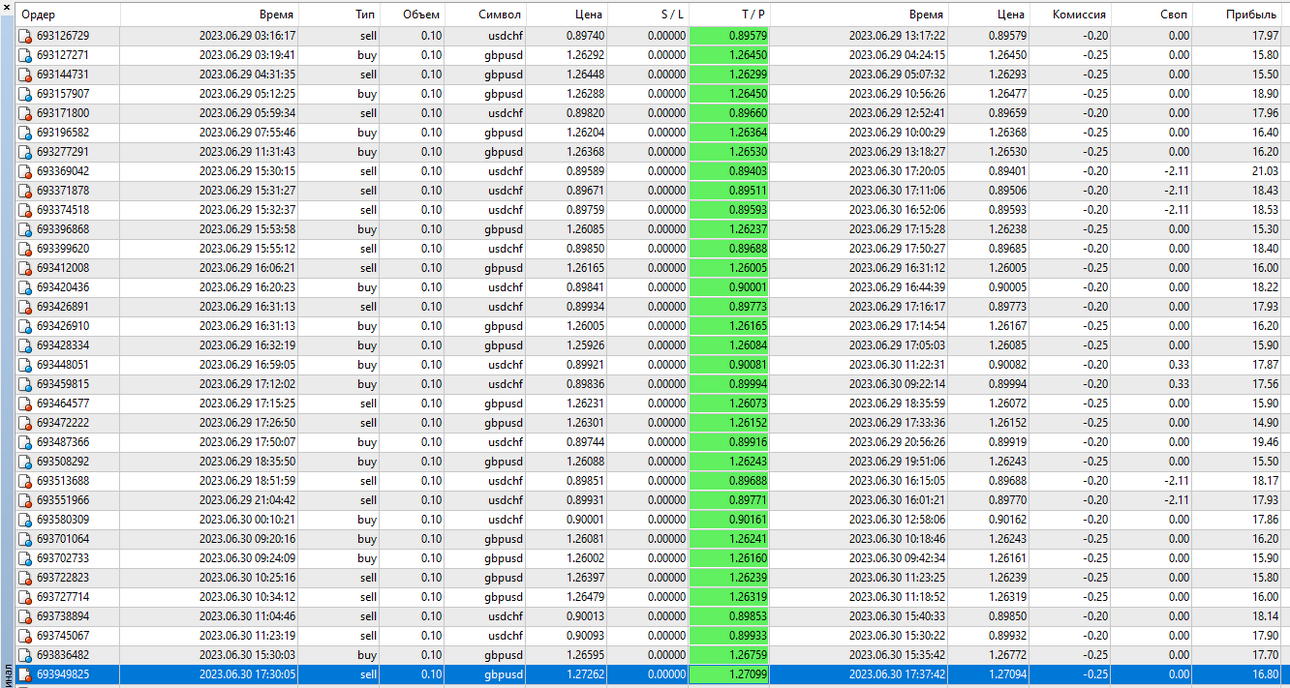Click swap value -2.11 in row 693551966
1290x688 pixels.
coord(1177,500)
